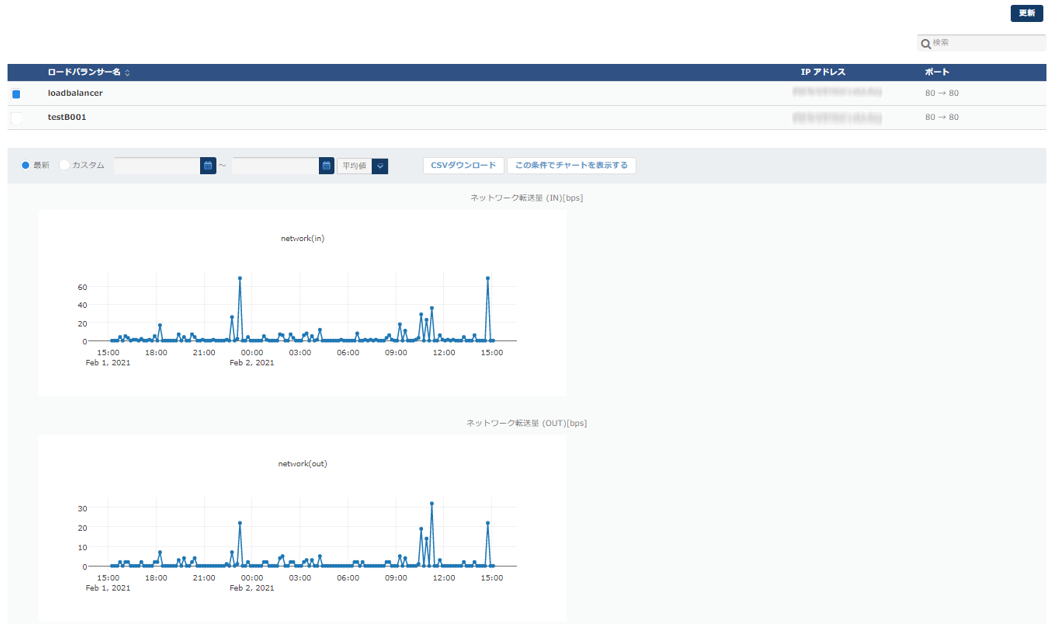Open the end date calendar icon
The height and width of the screenshot is (628, 1048).
pyautogui.click(x=326, y=166)
